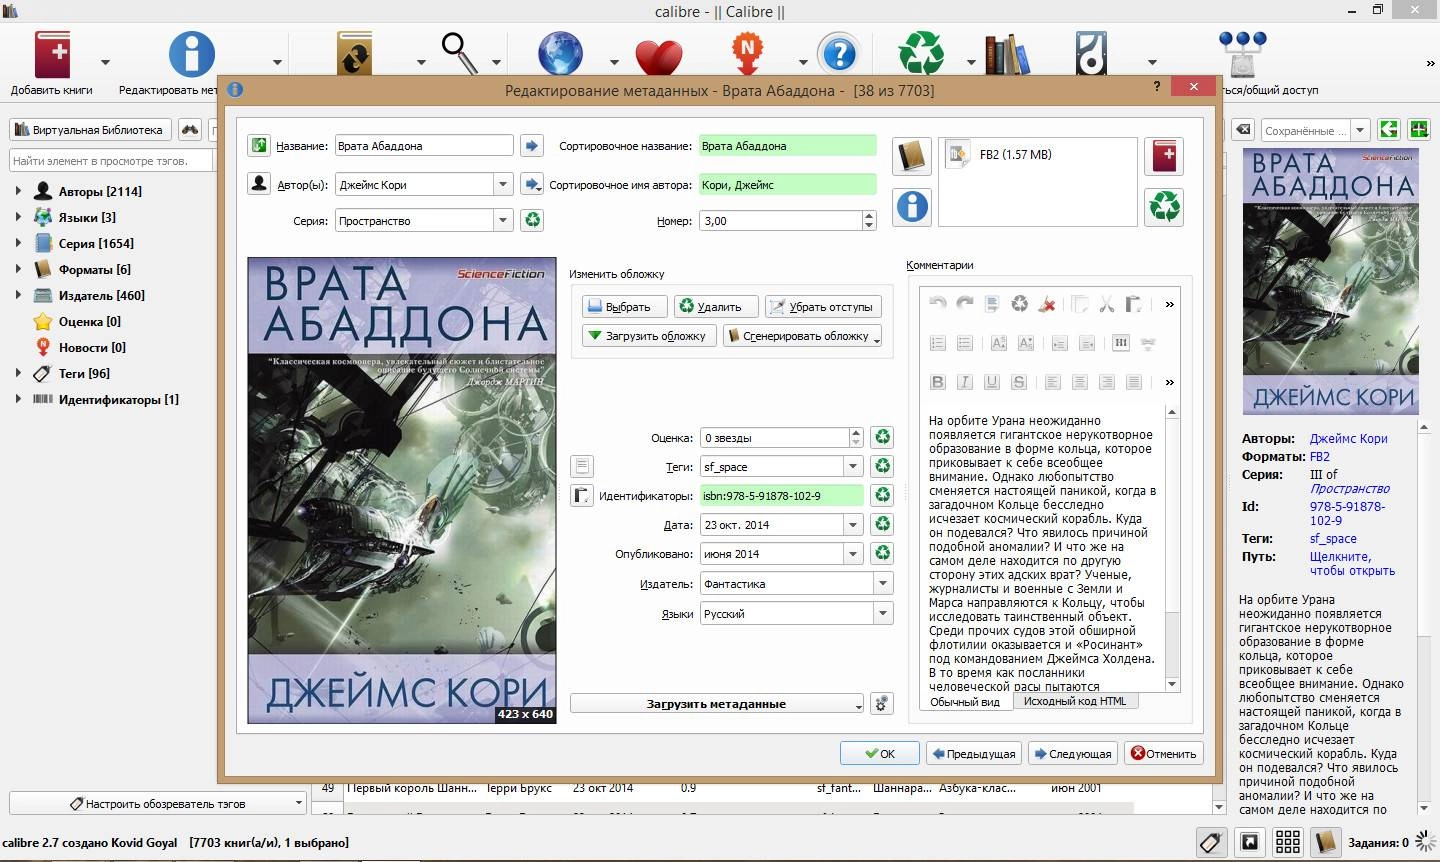Expand the Серия [1654] tree node
Viewport: 1440px width, 862px height.
[x=18, y=243]
